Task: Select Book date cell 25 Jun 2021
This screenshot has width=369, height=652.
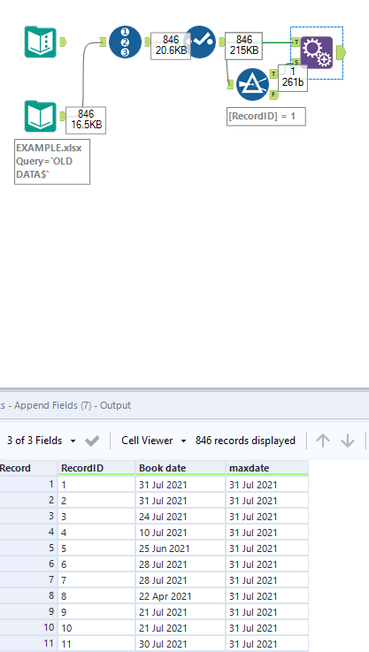Action: click(180, 548)
